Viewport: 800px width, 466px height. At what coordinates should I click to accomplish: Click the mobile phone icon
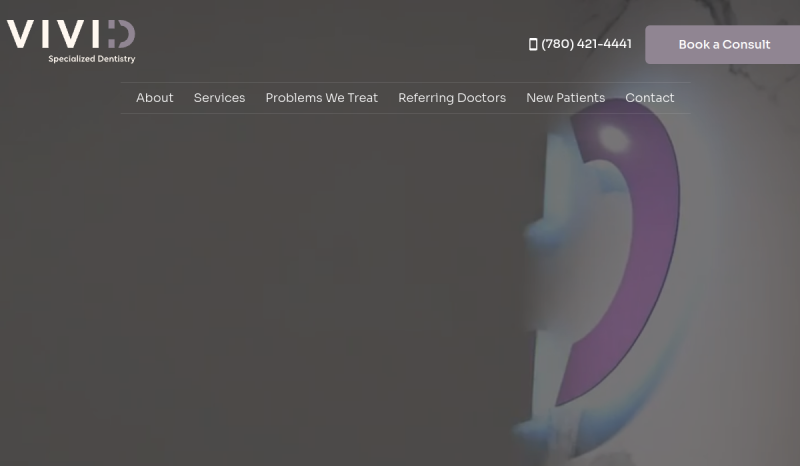[533, 44]
